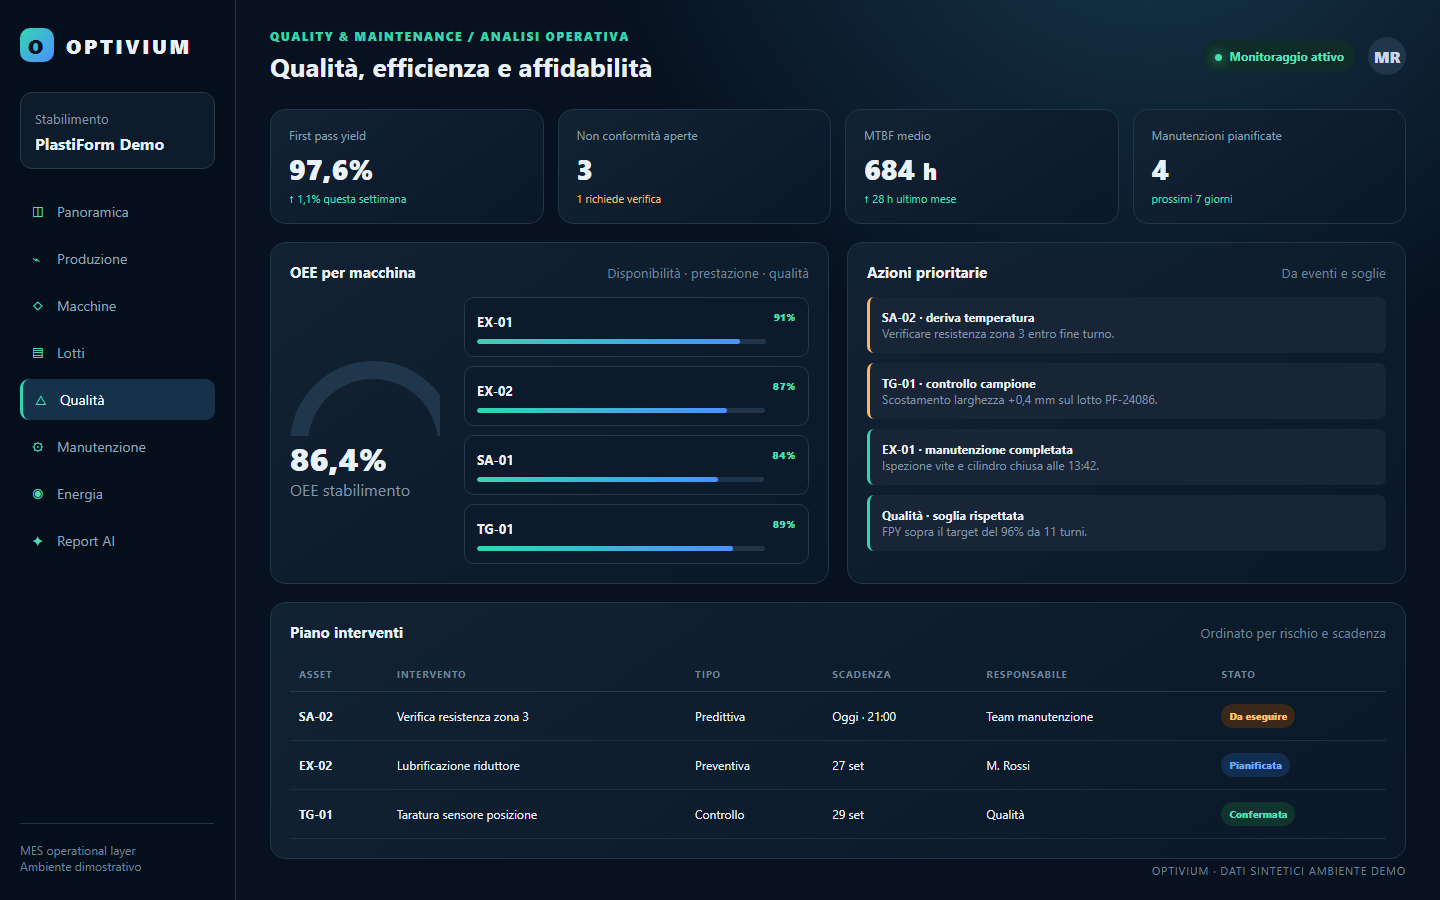Click the STATO column header
This screenshot has width=1440, height=900.
tap(1238, 675)
